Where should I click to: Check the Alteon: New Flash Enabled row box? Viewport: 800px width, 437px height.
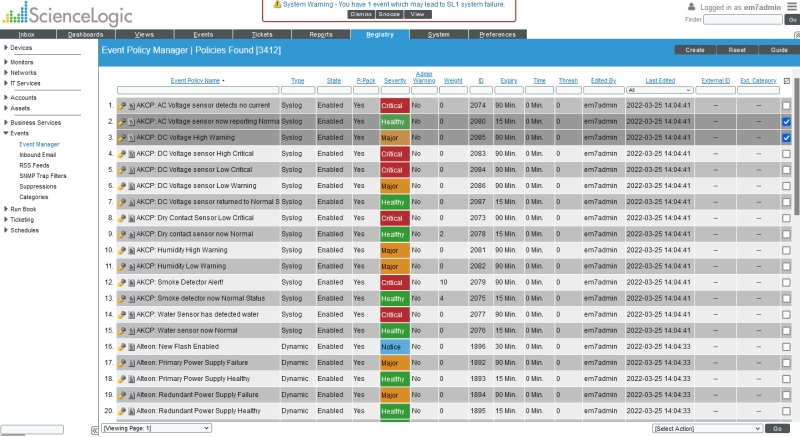[786, 347]
